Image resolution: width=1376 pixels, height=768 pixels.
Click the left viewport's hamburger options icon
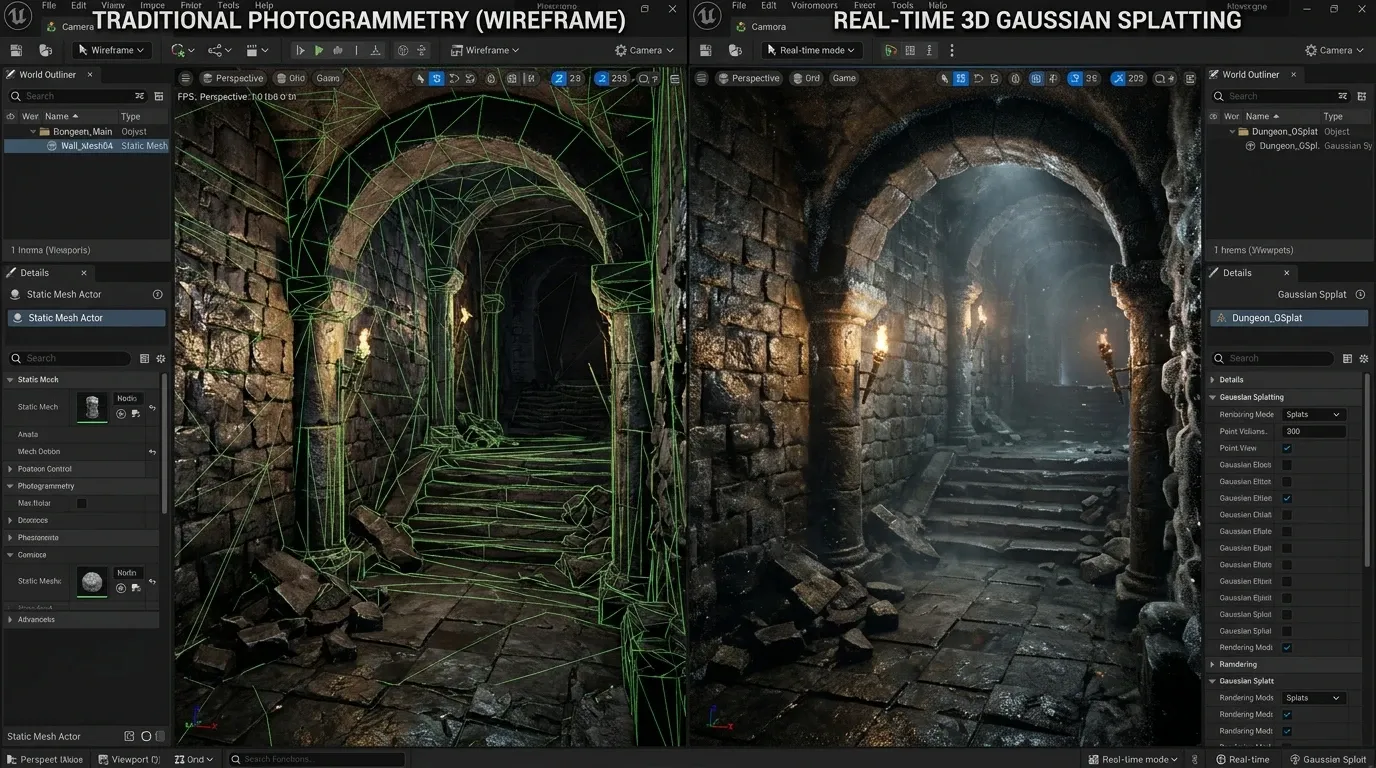tap(185, 78)
